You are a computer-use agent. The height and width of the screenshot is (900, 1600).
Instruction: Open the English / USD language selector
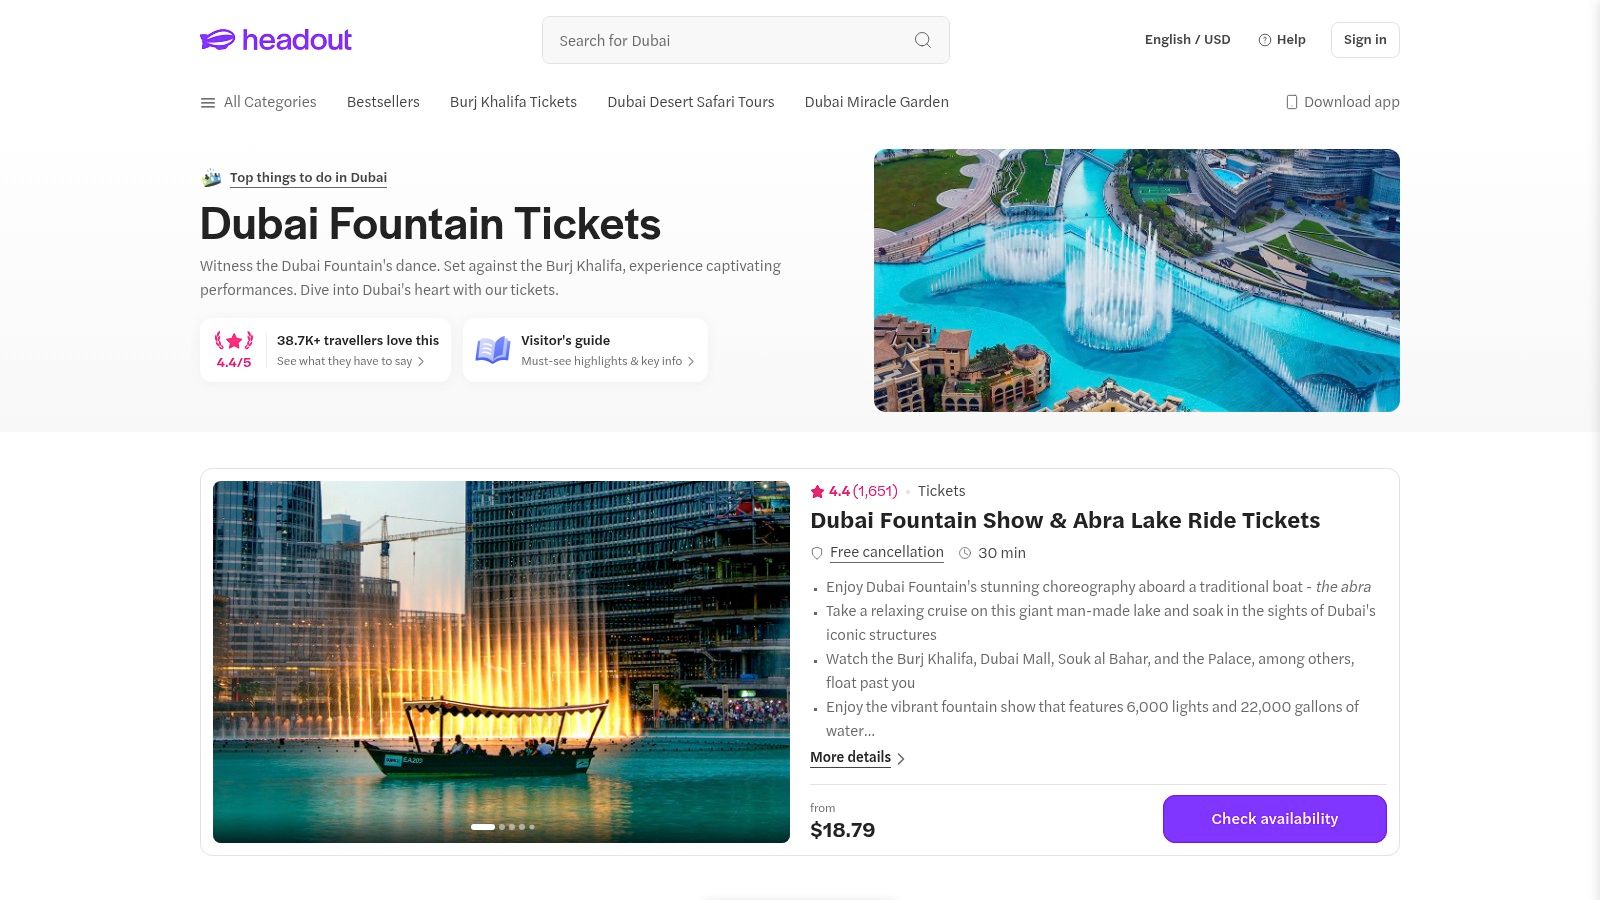pyautogui.click(x=1187, y=40)
